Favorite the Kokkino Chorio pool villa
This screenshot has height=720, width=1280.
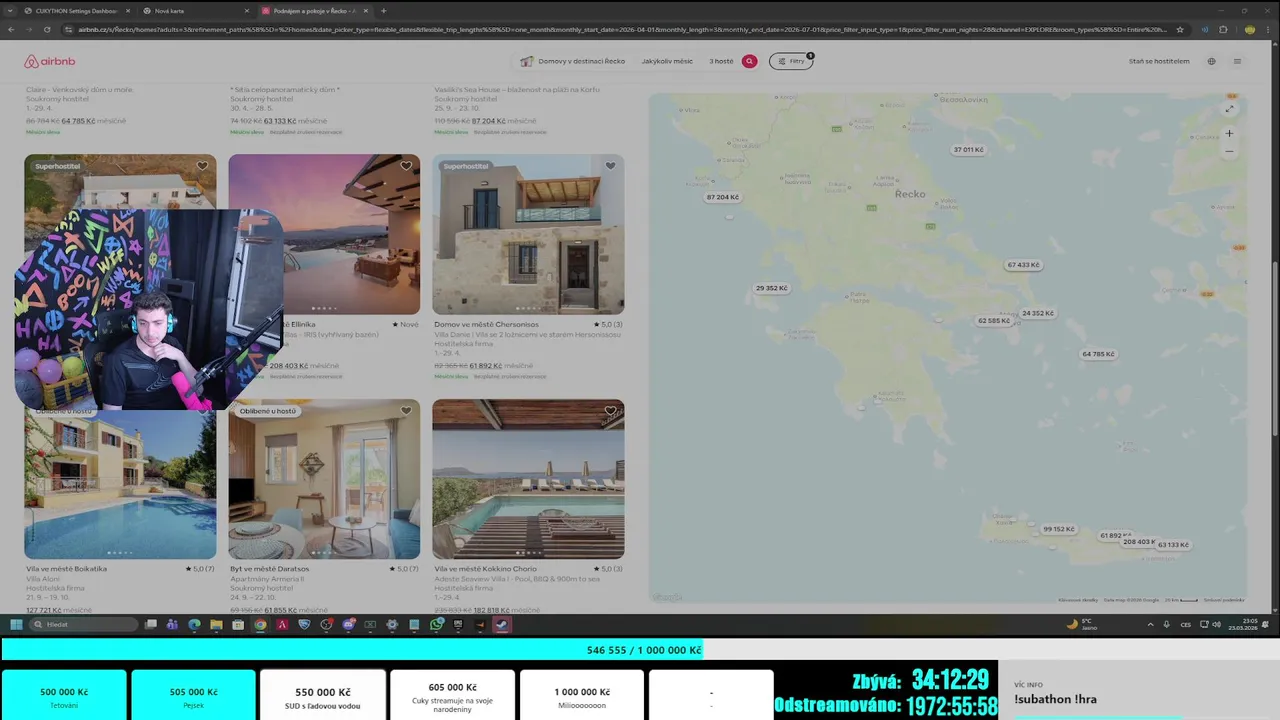610,411
